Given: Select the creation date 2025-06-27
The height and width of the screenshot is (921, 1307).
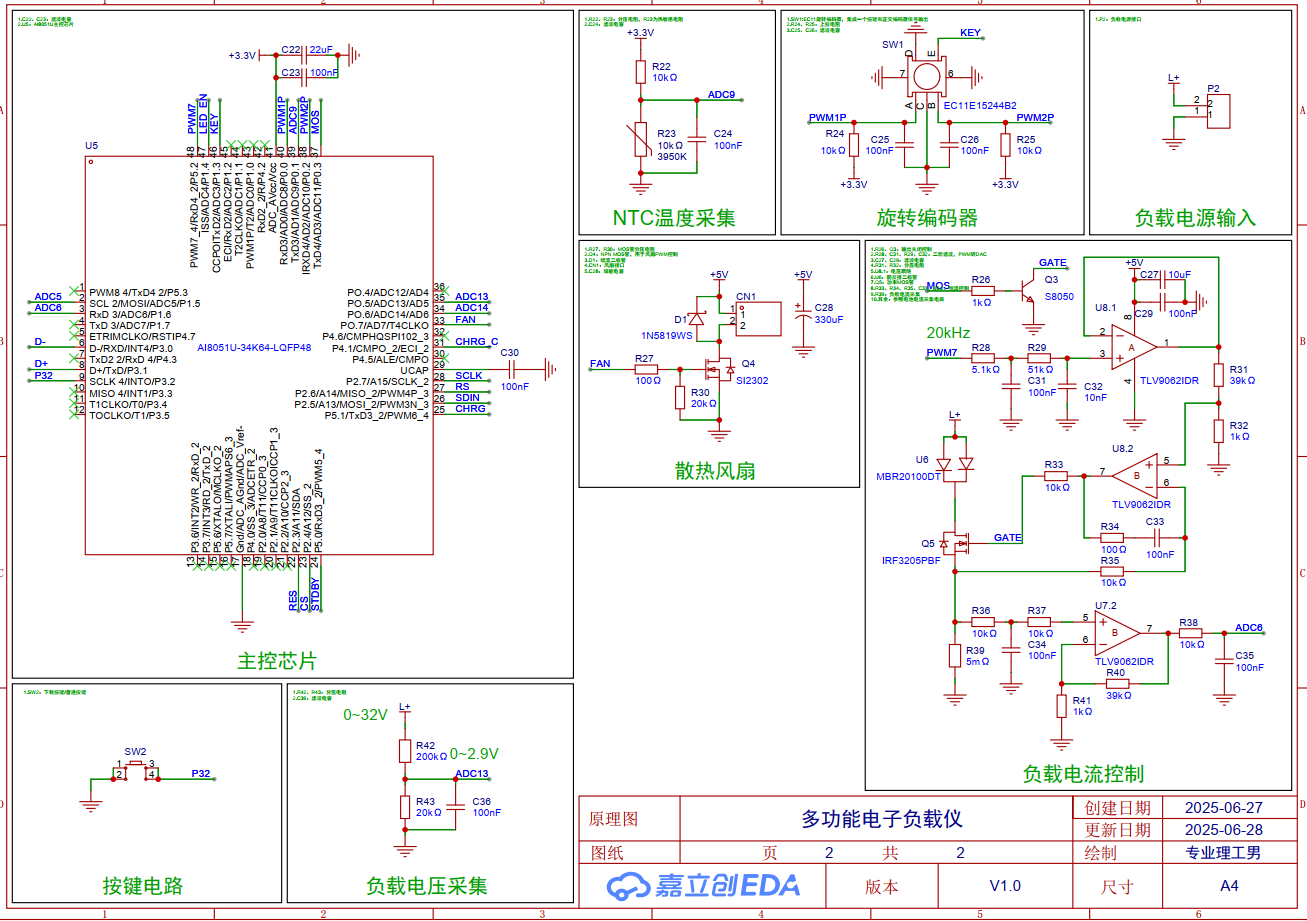Looking at the screenshot, I should pos(1223,808).
